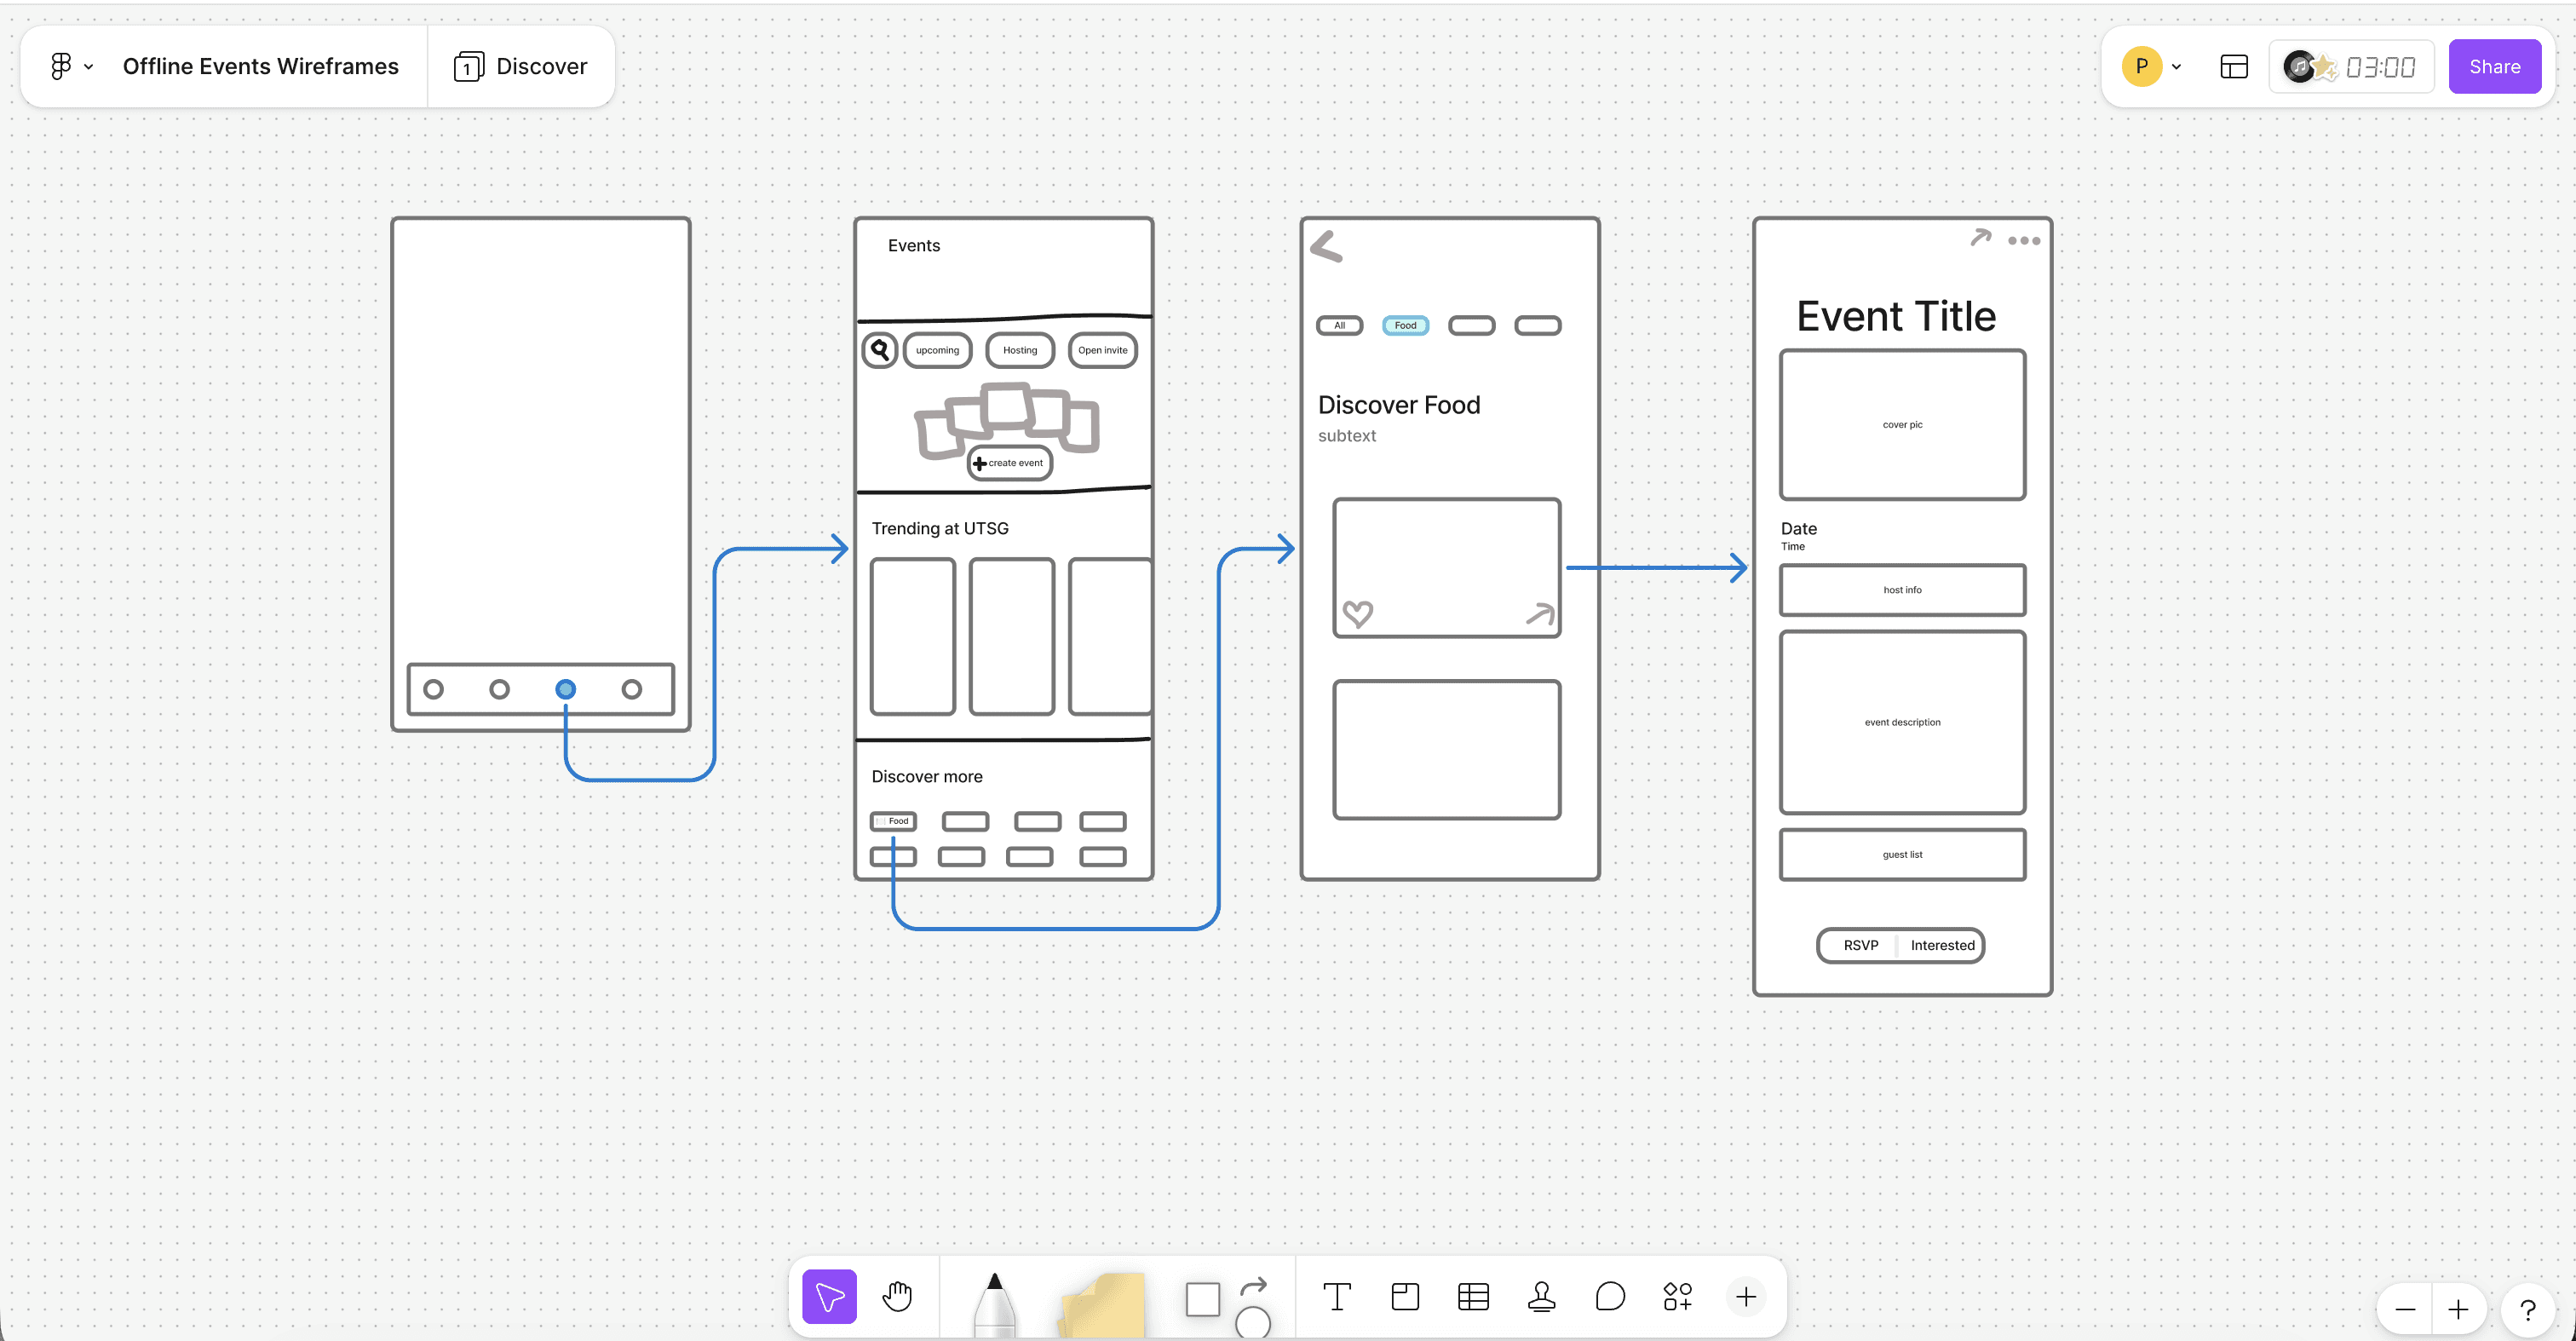Open the Discover pages list

pyautogui.click(x=521, y=66)
